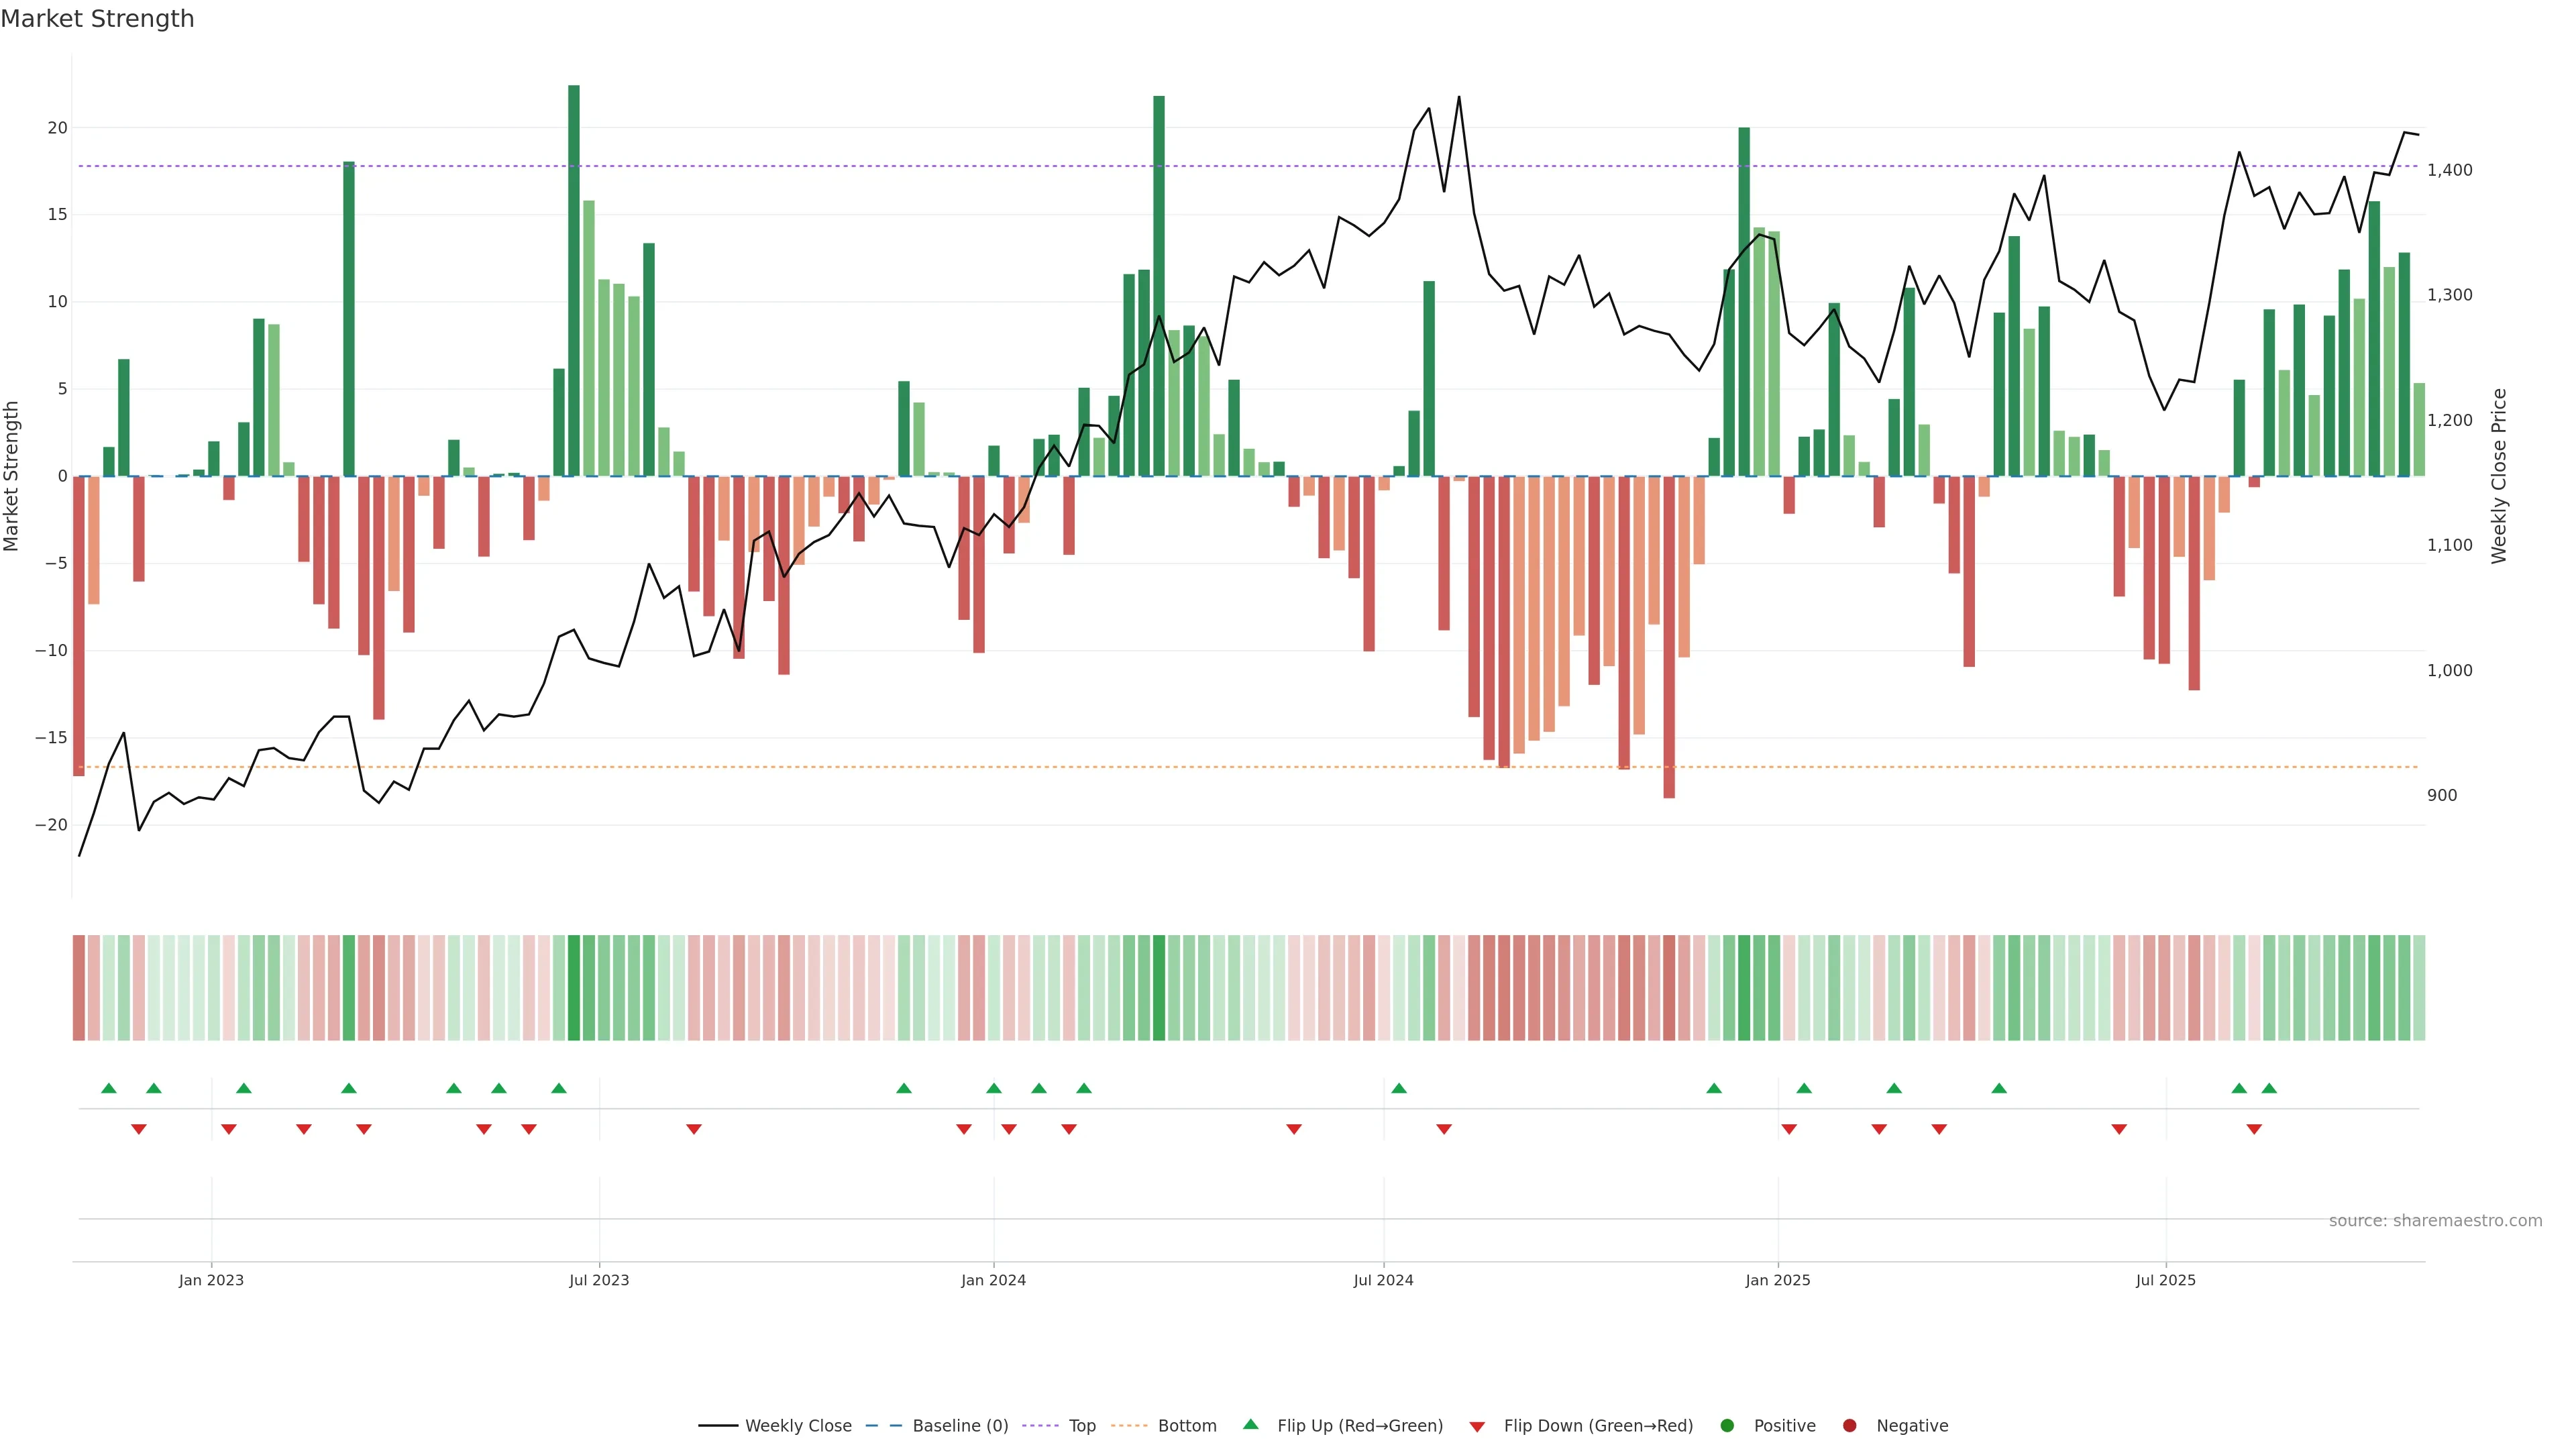
Task: Click the Positive green dot legend icon
Action: pos(1727,1425)
